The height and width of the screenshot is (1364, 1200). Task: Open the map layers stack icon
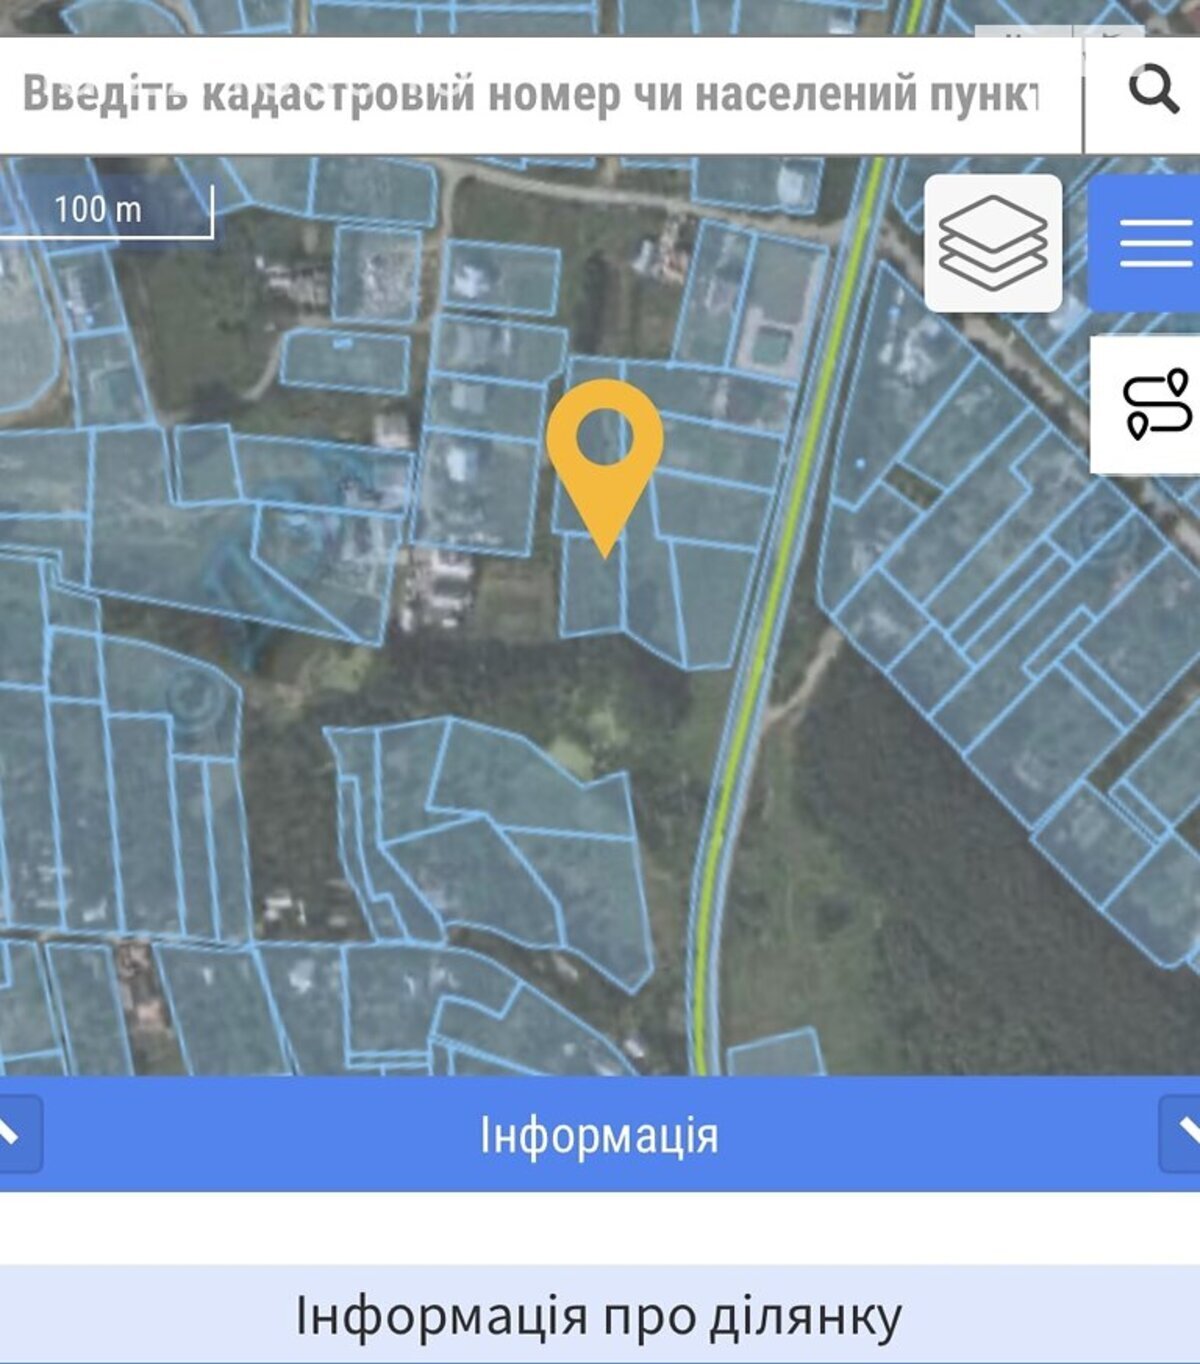point(993,243)
